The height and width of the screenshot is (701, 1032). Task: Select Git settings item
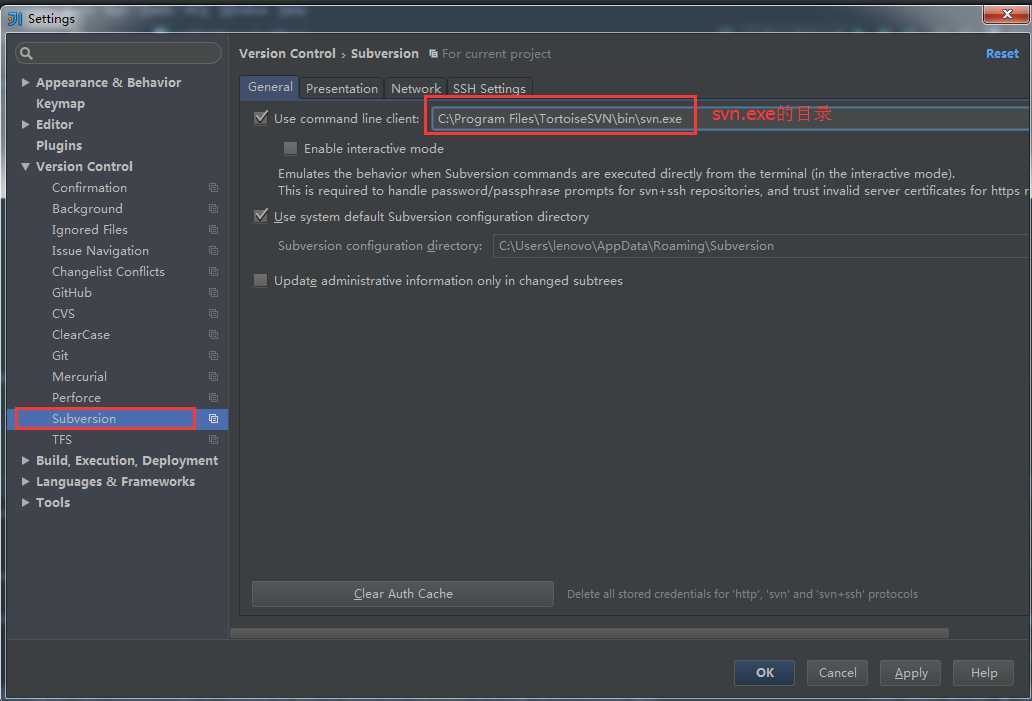pyautogui.click(x=60, y=355)
